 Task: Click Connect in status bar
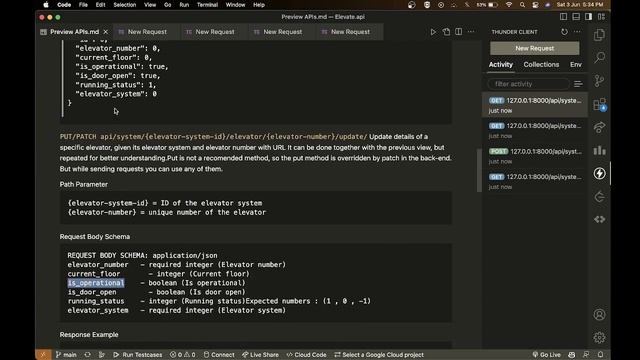[219, 355]
